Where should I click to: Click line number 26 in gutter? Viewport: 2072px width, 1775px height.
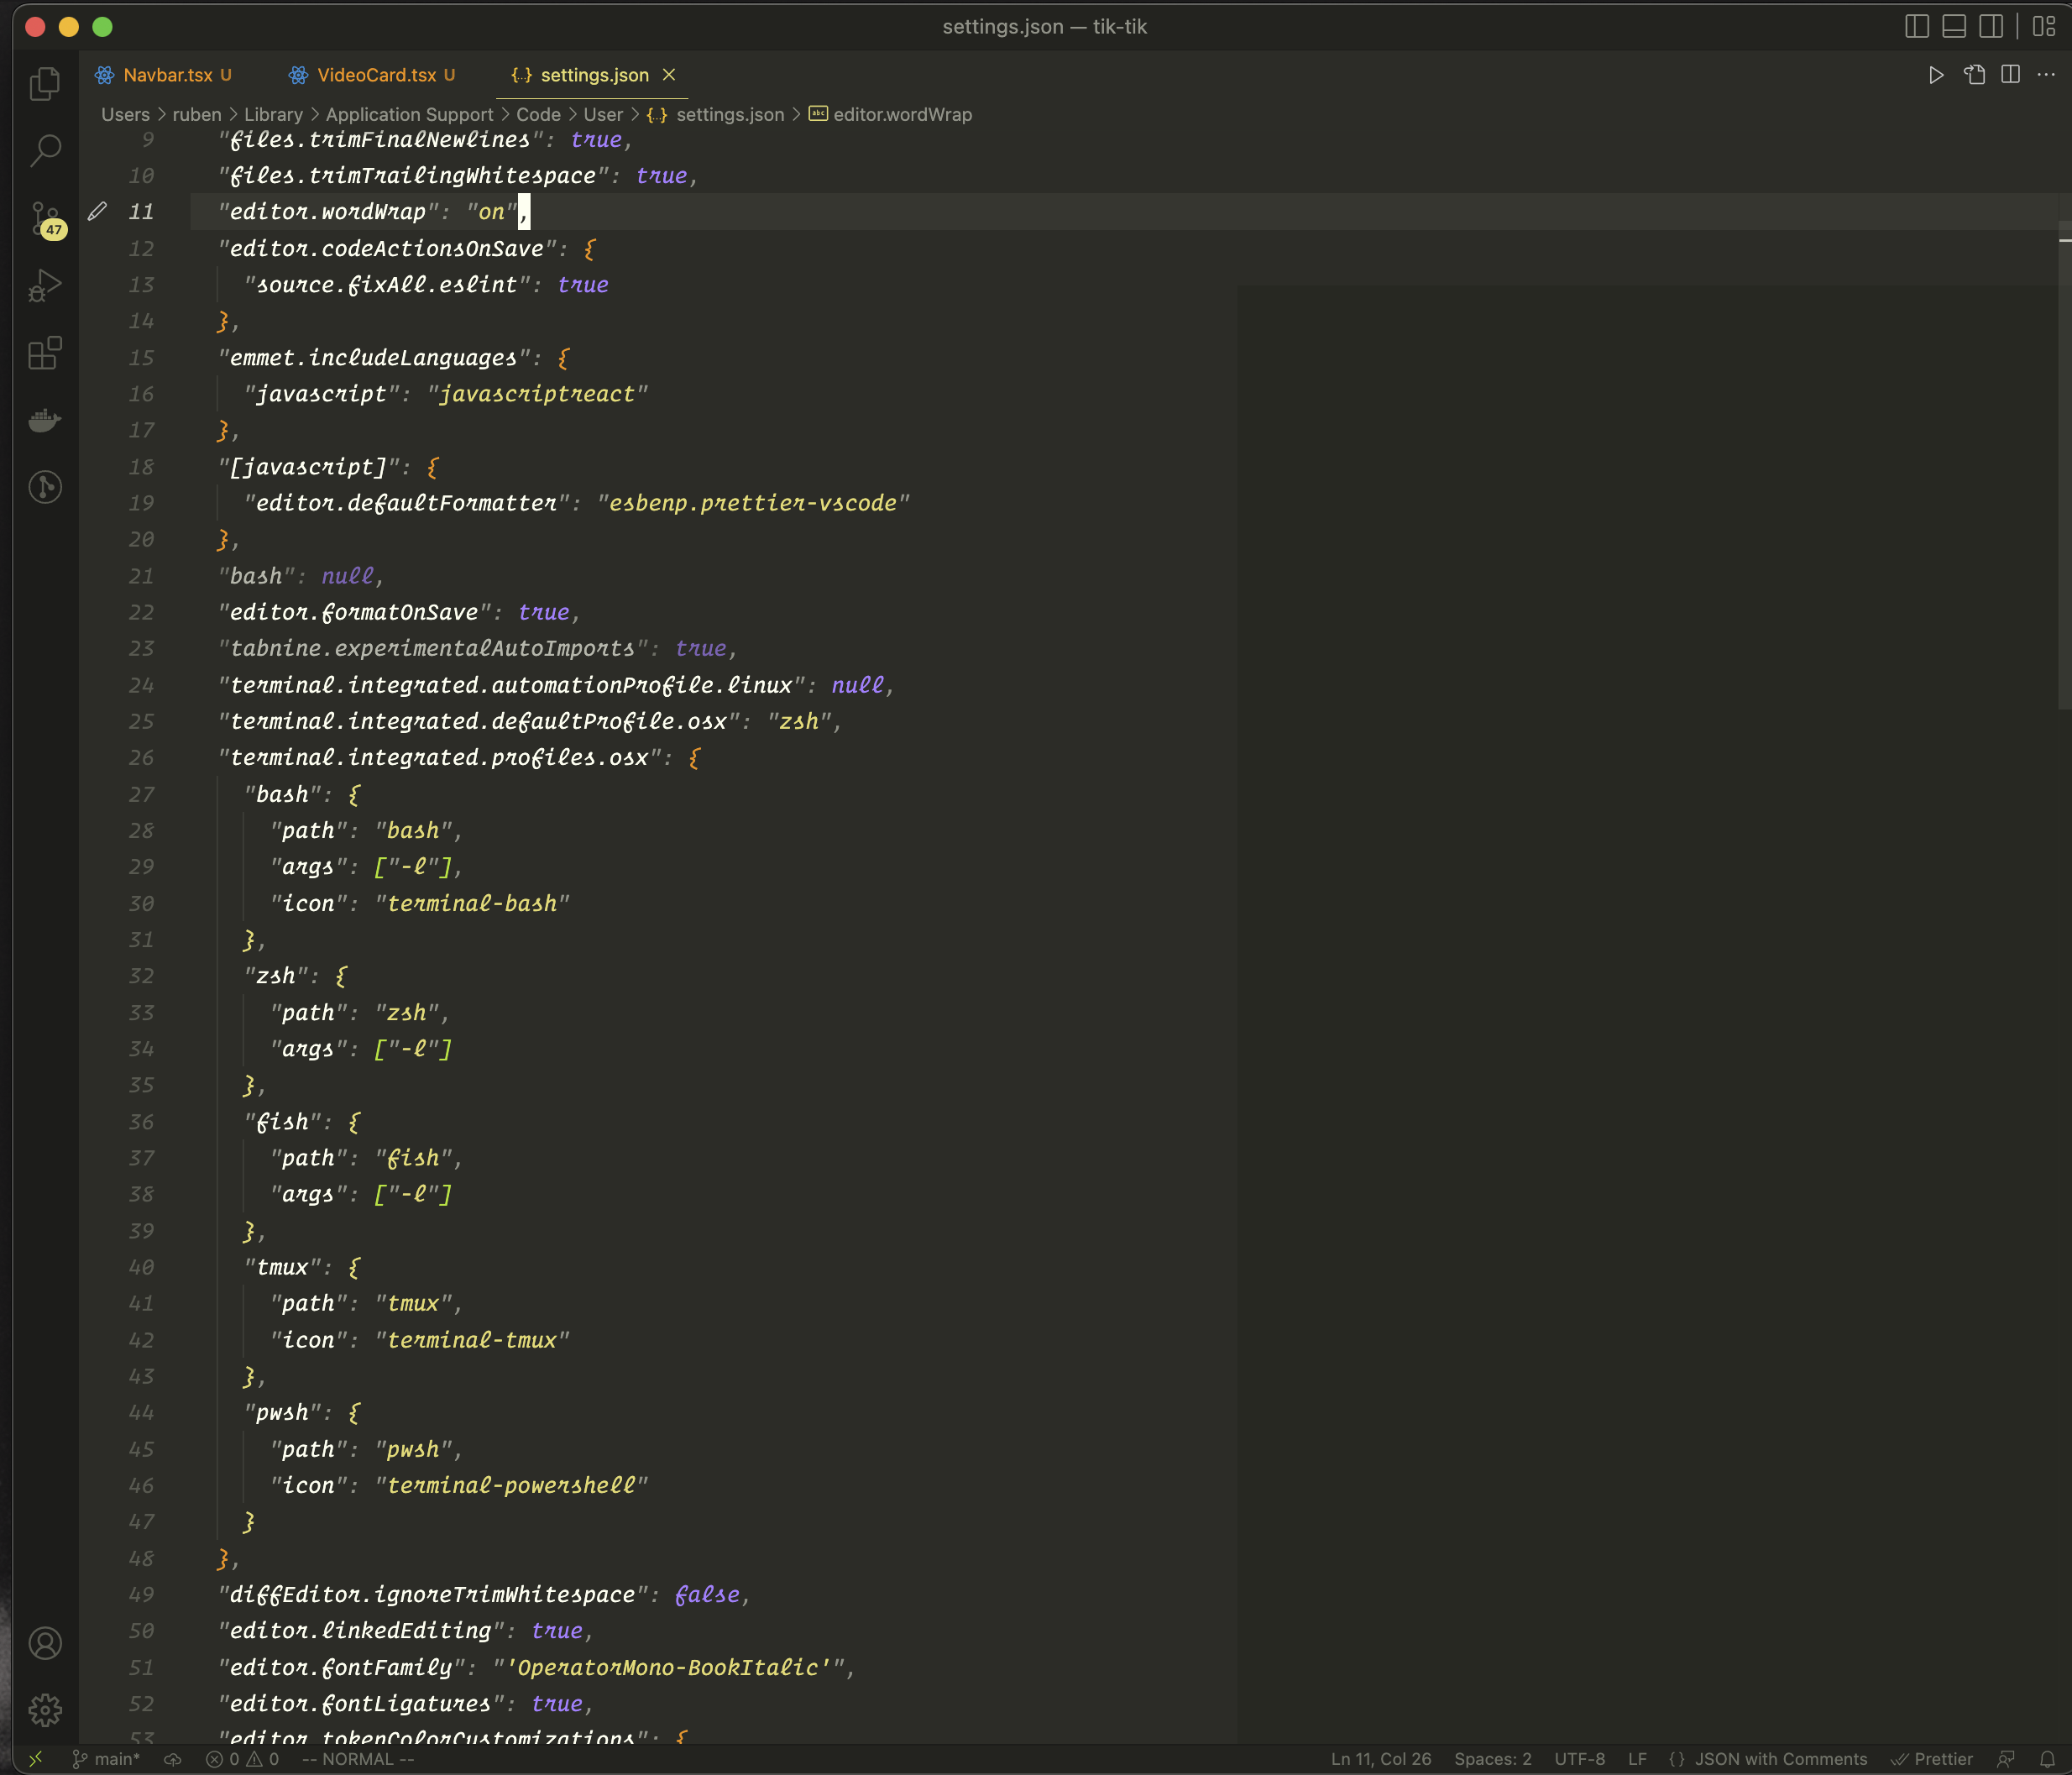pos(141,757)
